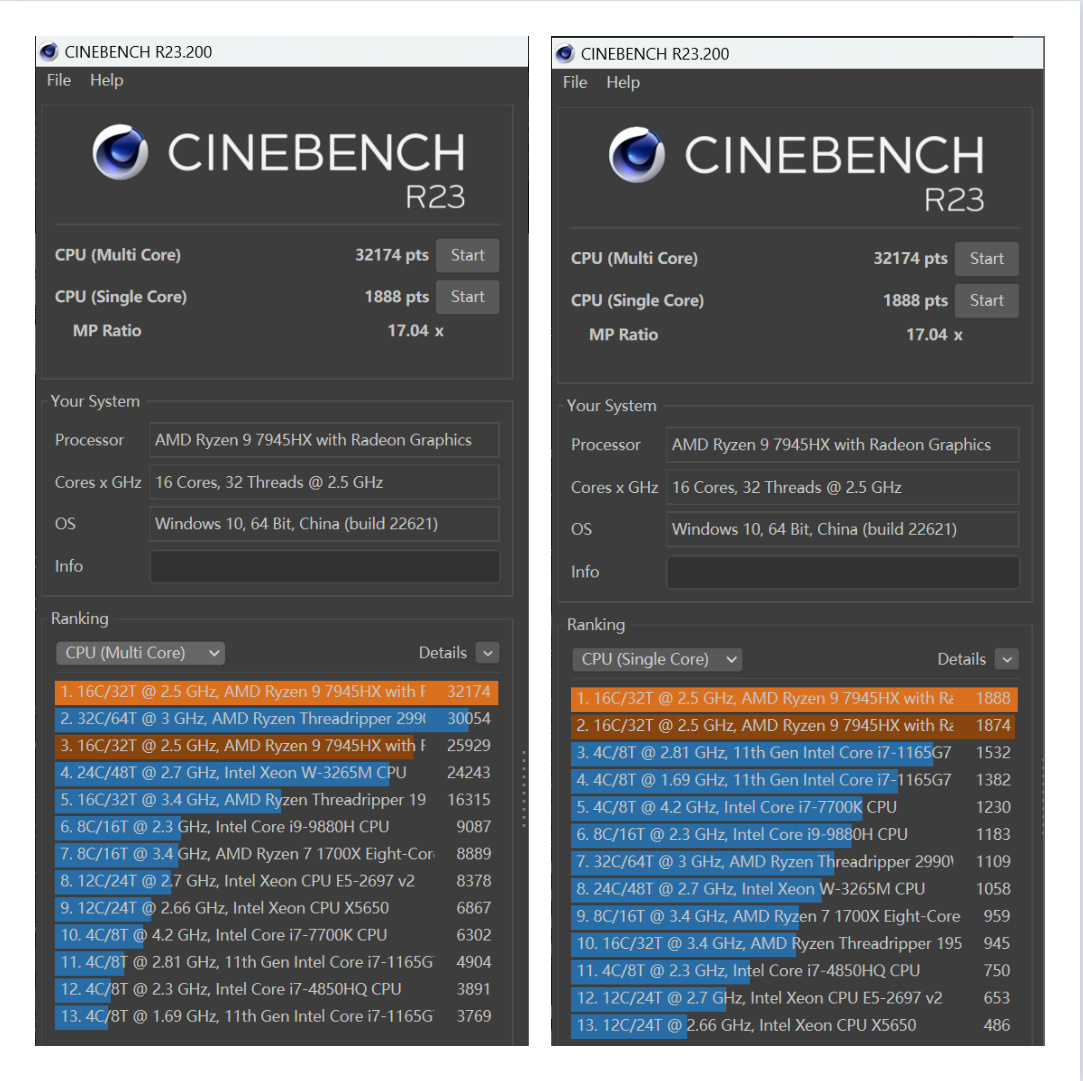Select single core row scoring 1874
Viewport: 1083px width, 1081px height.
pyautogui.click(x=794, y=726)
